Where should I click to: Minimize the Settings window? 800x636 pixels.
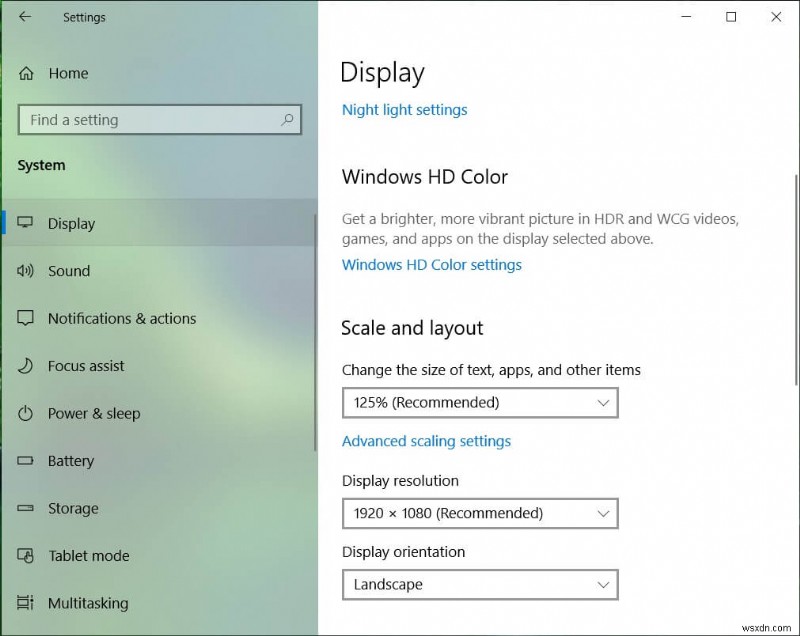point(686,17)
